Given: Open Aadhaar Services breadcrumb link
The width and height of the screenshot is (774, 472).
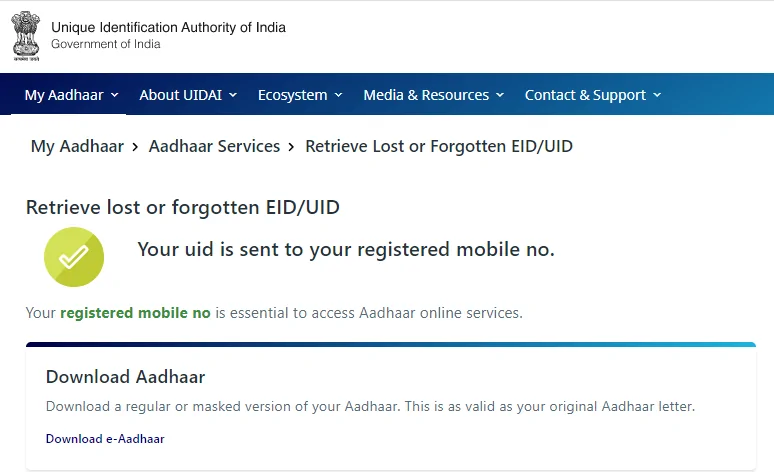Looking at the screenshot, I should (x=214, y=147).
